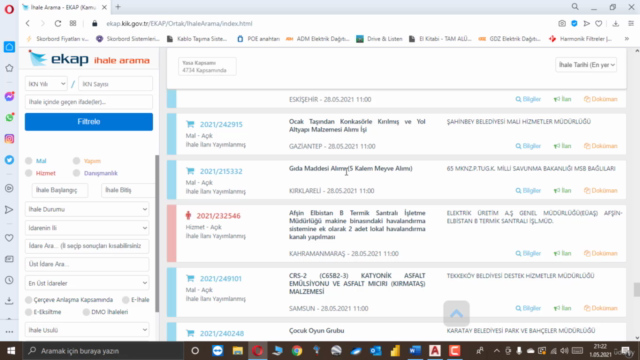Open Windows Start menu
Screen dimensions: 640x360
pos(11,351)
